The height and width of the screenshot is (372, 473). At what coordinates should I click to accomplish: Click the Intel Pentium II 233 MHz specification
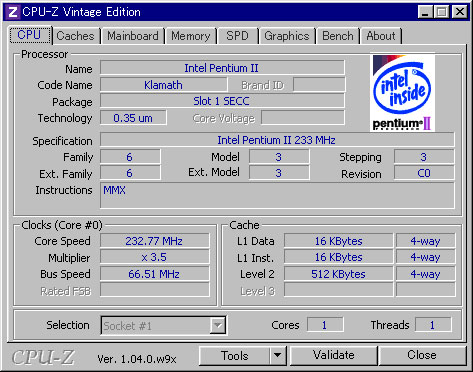[277, 140]
